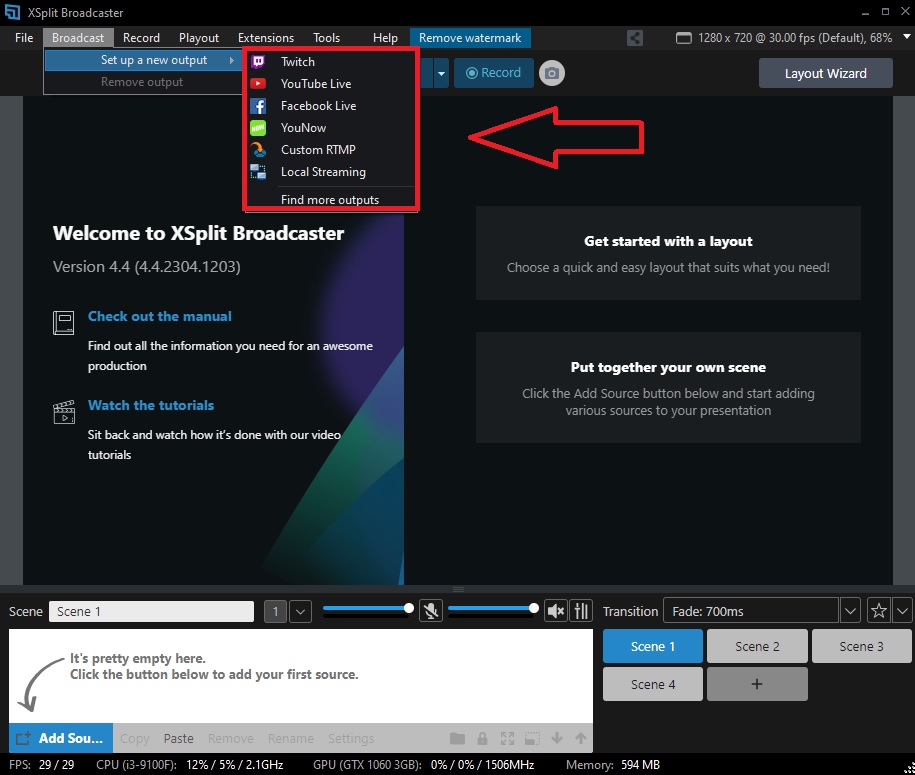Click the fit-to-screen expand icon
Screen dimensions: 915x775
(x=507, y=739)
